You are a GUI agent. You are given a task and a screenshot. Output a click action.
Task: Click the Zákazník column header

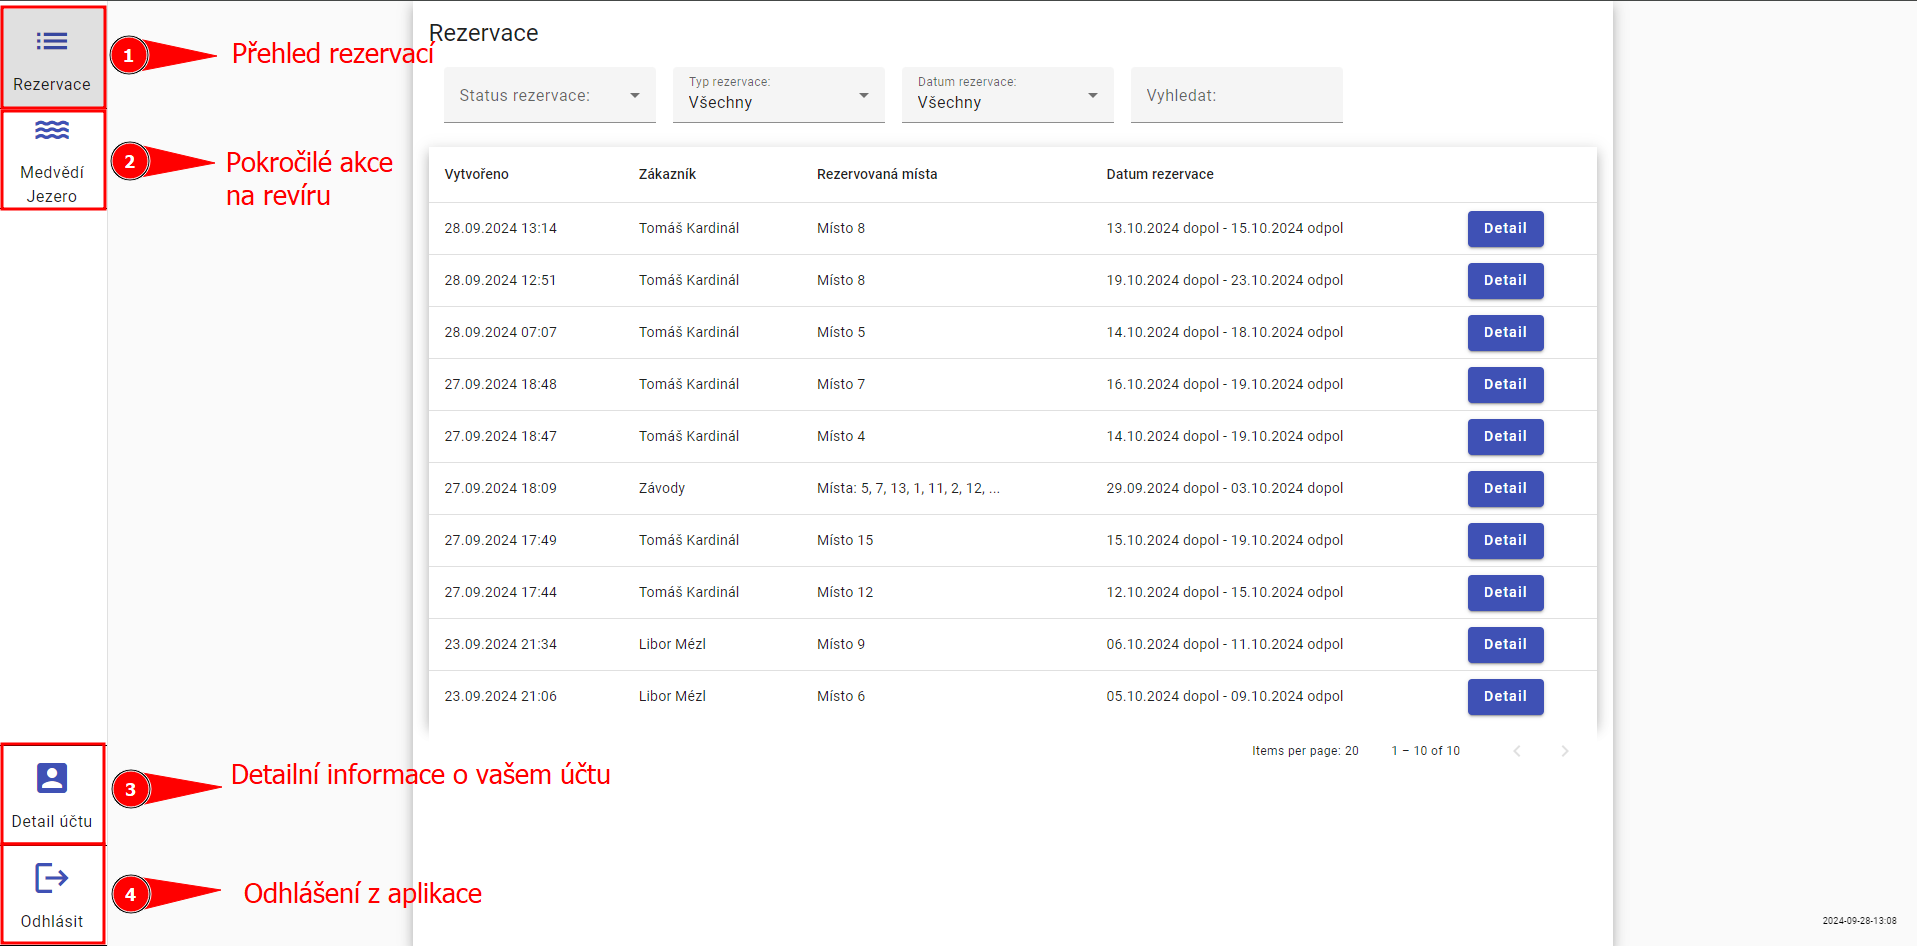point(667,174)
